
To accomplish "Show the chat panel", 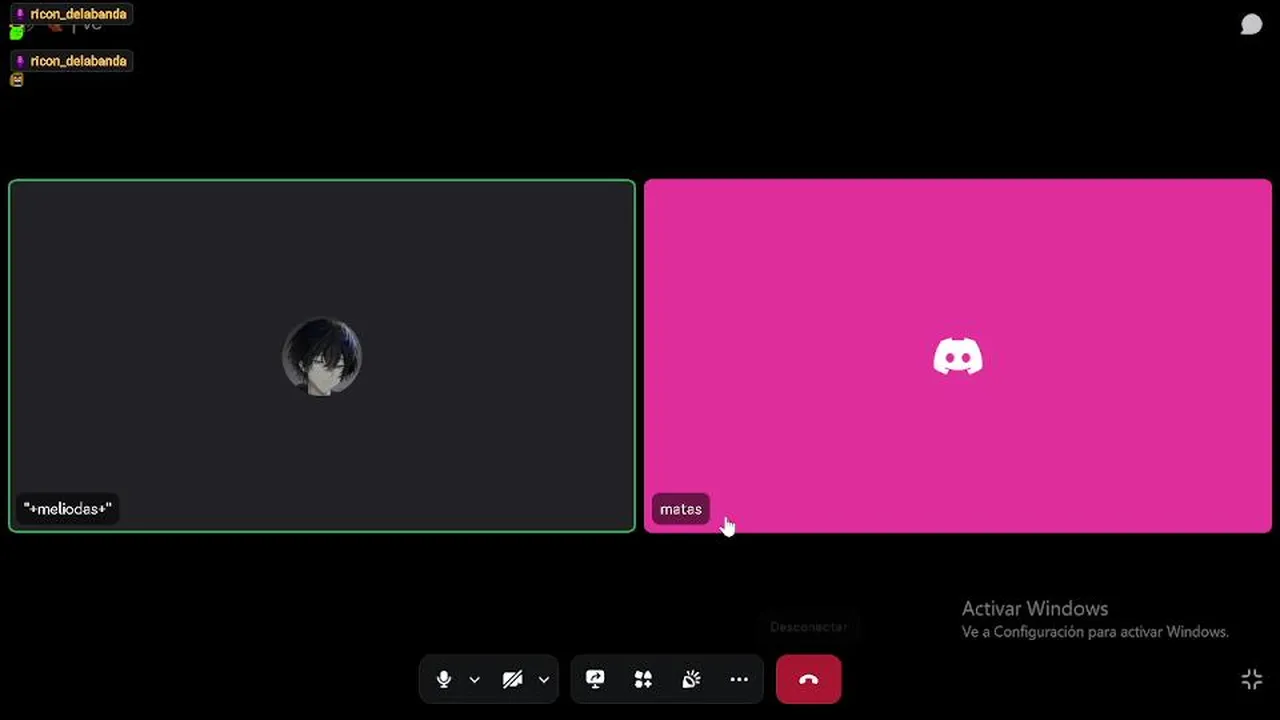I will pyautogui.click(x=1251, y=24).
